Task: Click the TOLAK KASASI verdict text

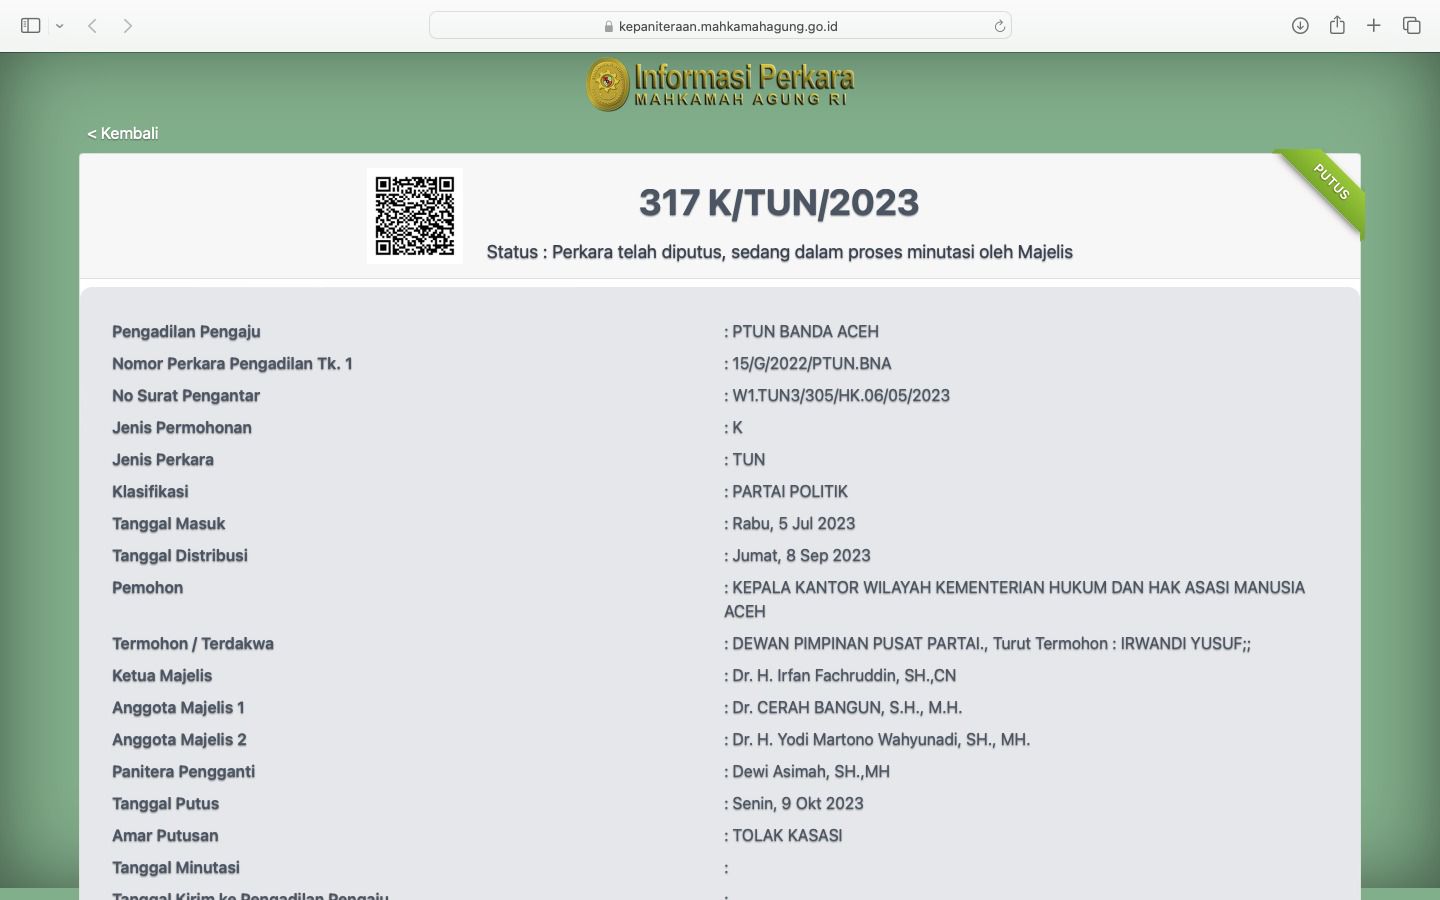Action: [787, 836]
